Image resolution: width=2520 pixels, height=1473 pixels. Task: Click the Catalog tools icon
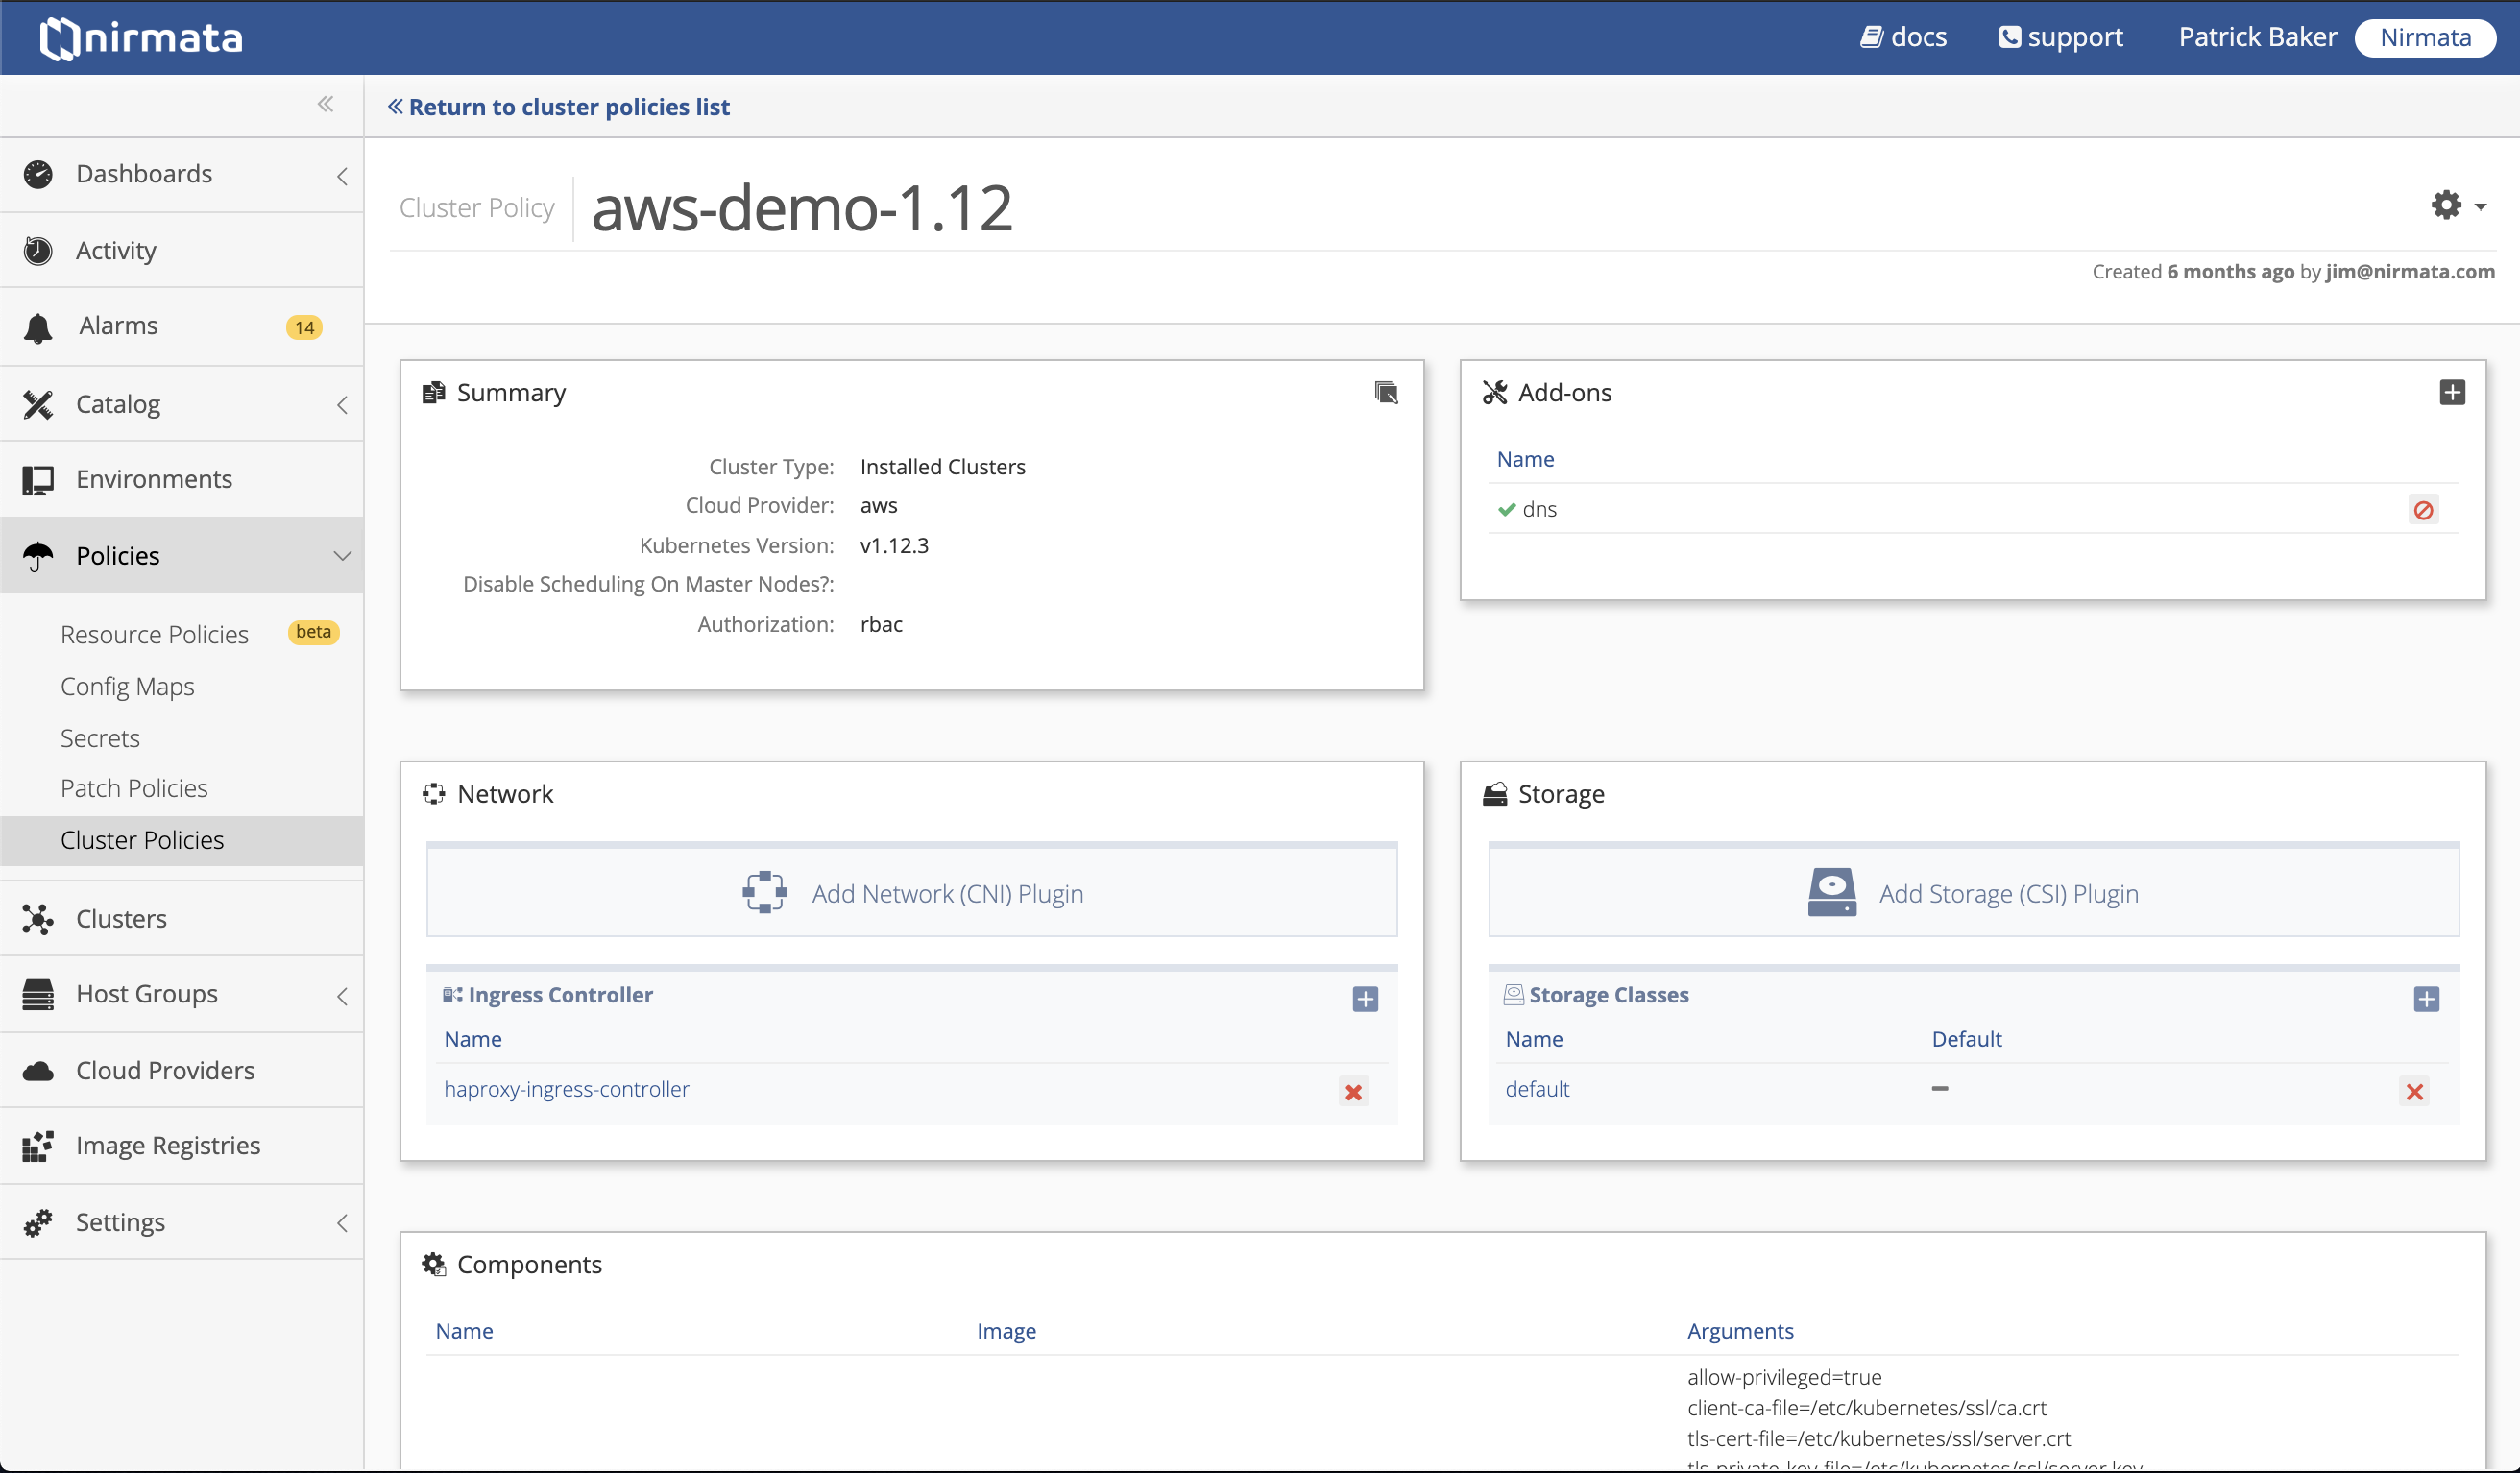click(38, 404)
